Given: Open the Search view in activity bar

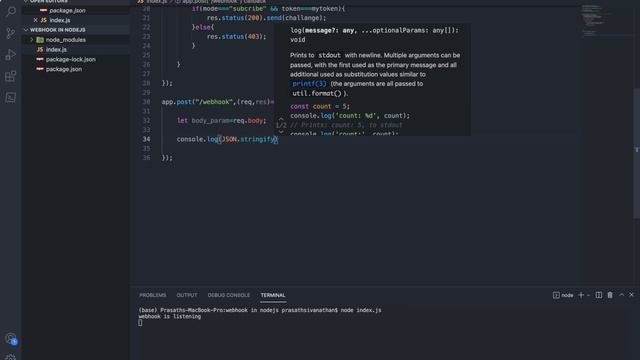Looking at the screenshot, I should (11, 11).
